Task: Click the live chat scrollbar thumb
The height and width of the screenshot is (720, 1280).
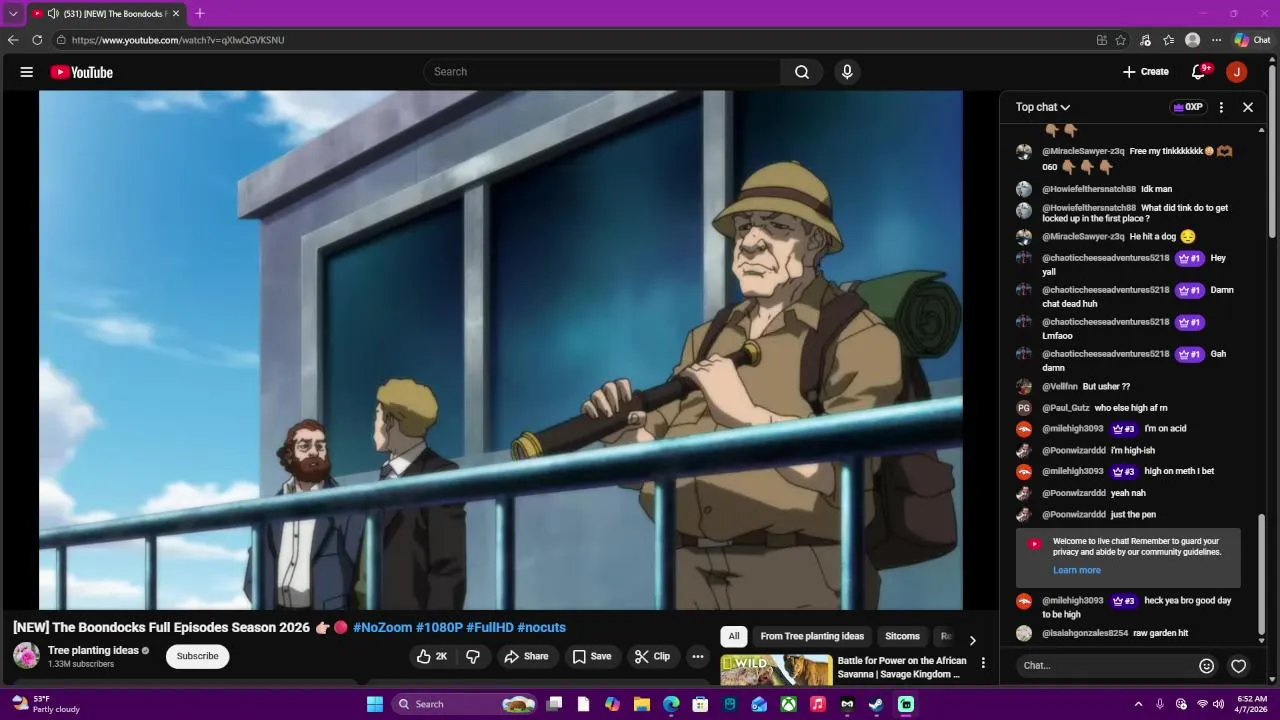Action: 1262,576
